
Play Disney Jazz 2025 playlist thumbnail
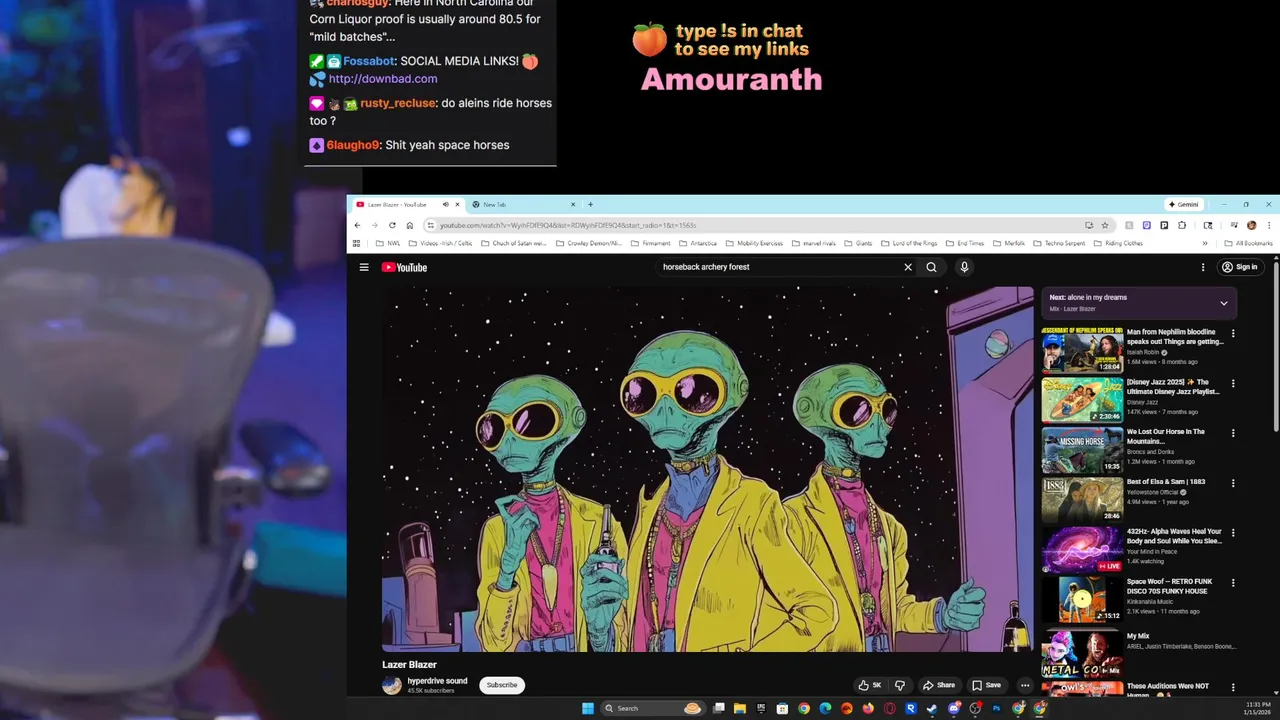pyautogui.click(x=1082, y=400)
